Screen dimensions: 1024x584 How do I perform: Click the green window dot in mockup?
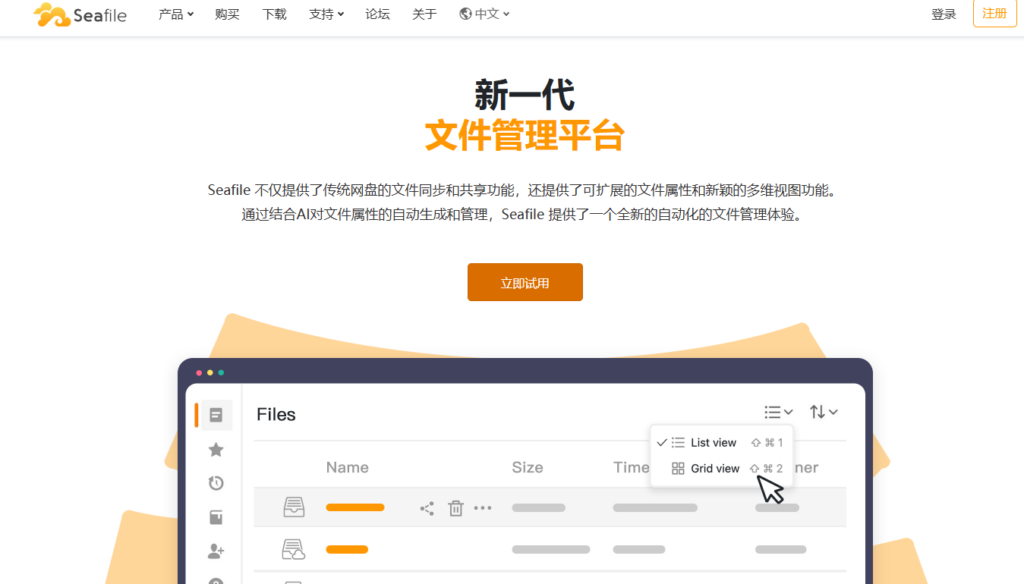point(221,372)
